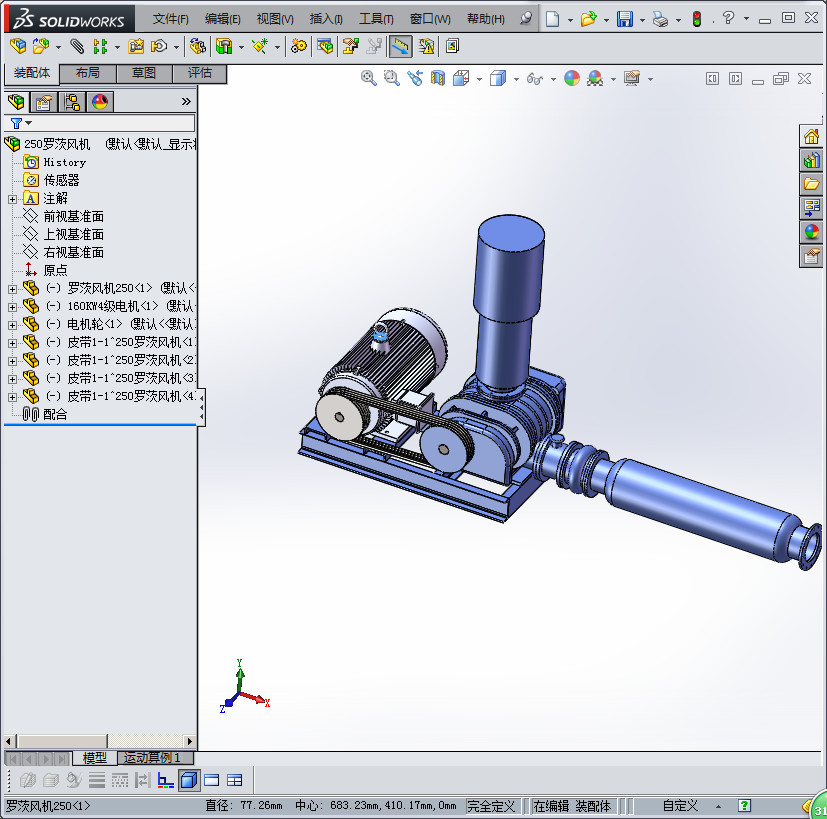Click the Mate paperclip tool icon
Viewport: 827px width, 819px height.
pyautogui.click(x=77, y=47)
